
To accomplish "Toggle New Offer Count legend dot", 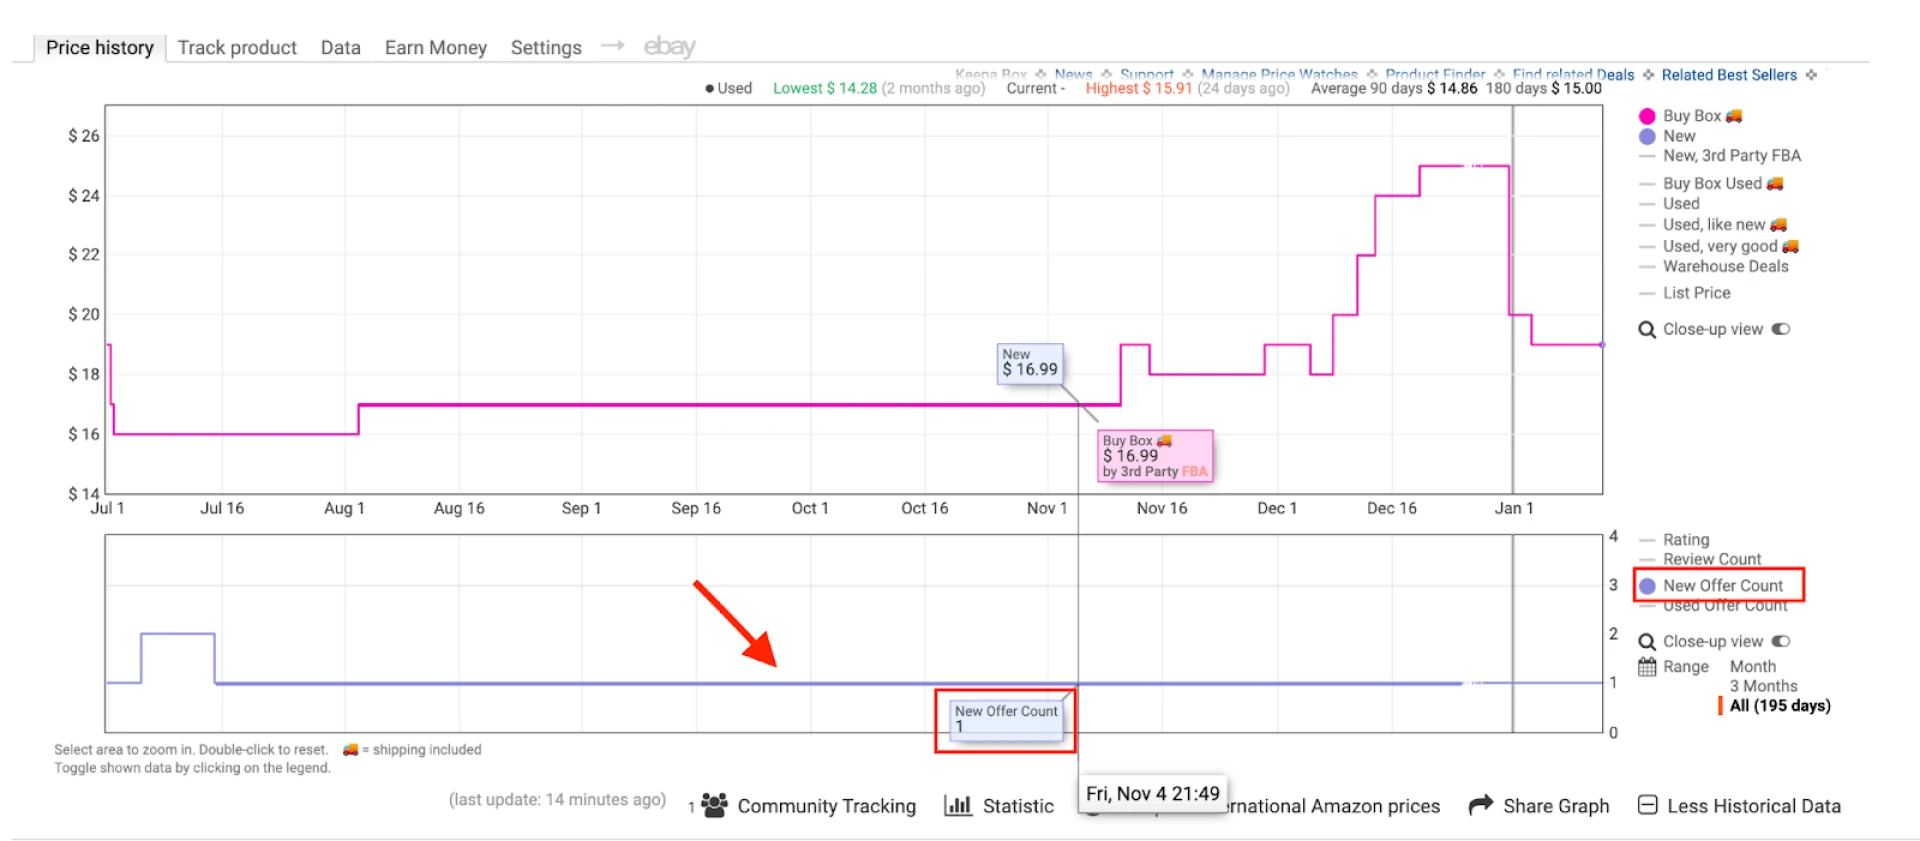I will tap(1647, 586).
